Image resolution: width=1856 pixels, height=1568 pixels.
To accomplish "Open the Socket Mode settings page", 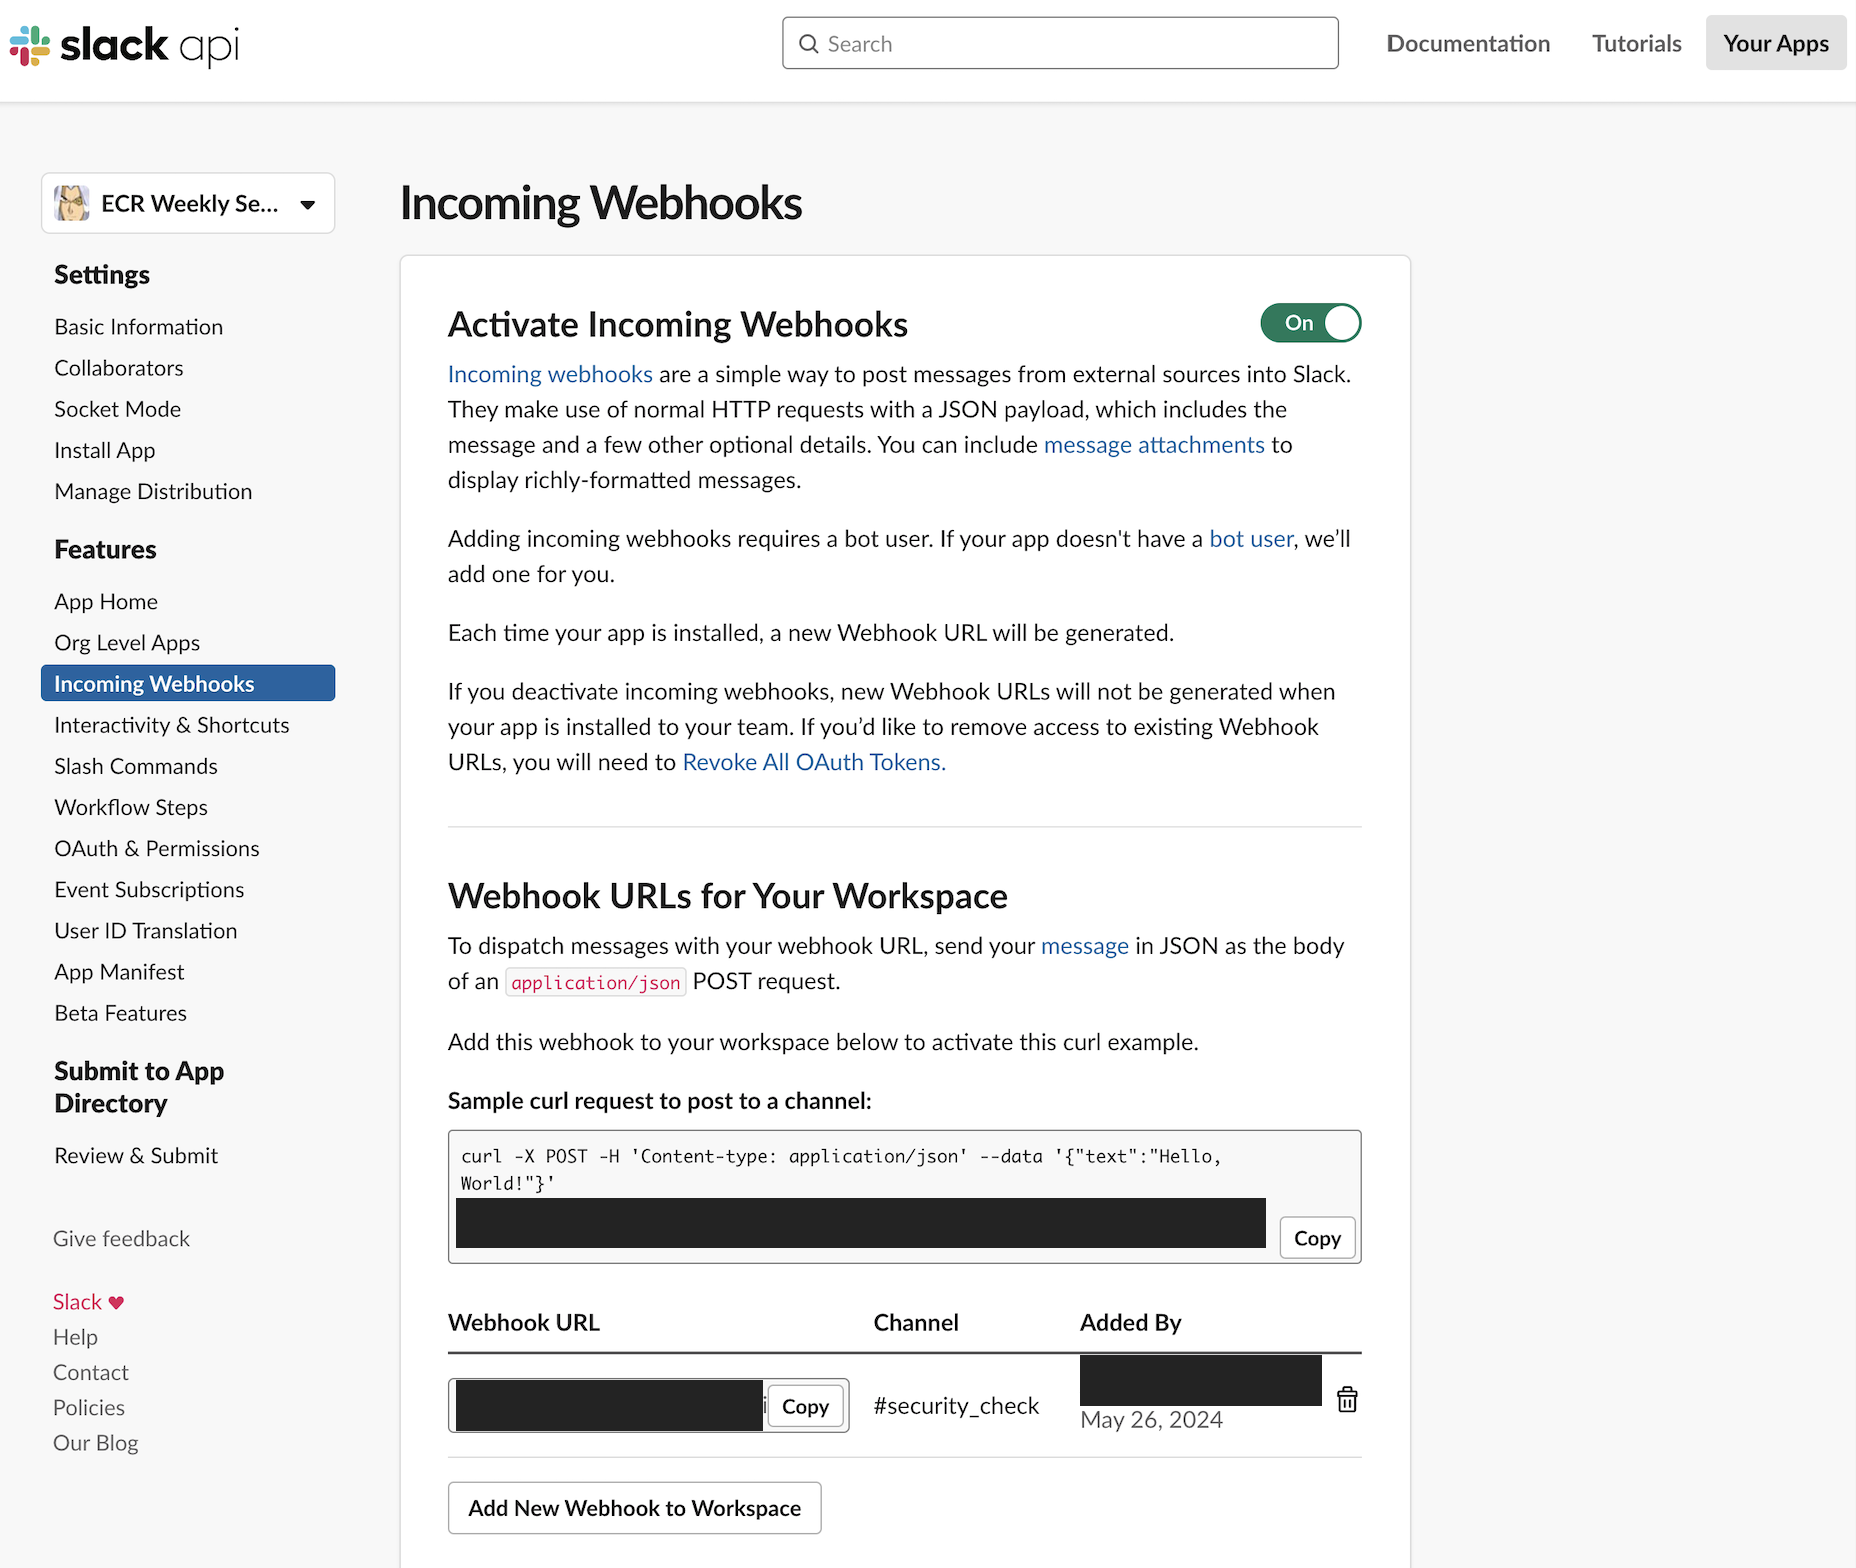I will point(118,409).
